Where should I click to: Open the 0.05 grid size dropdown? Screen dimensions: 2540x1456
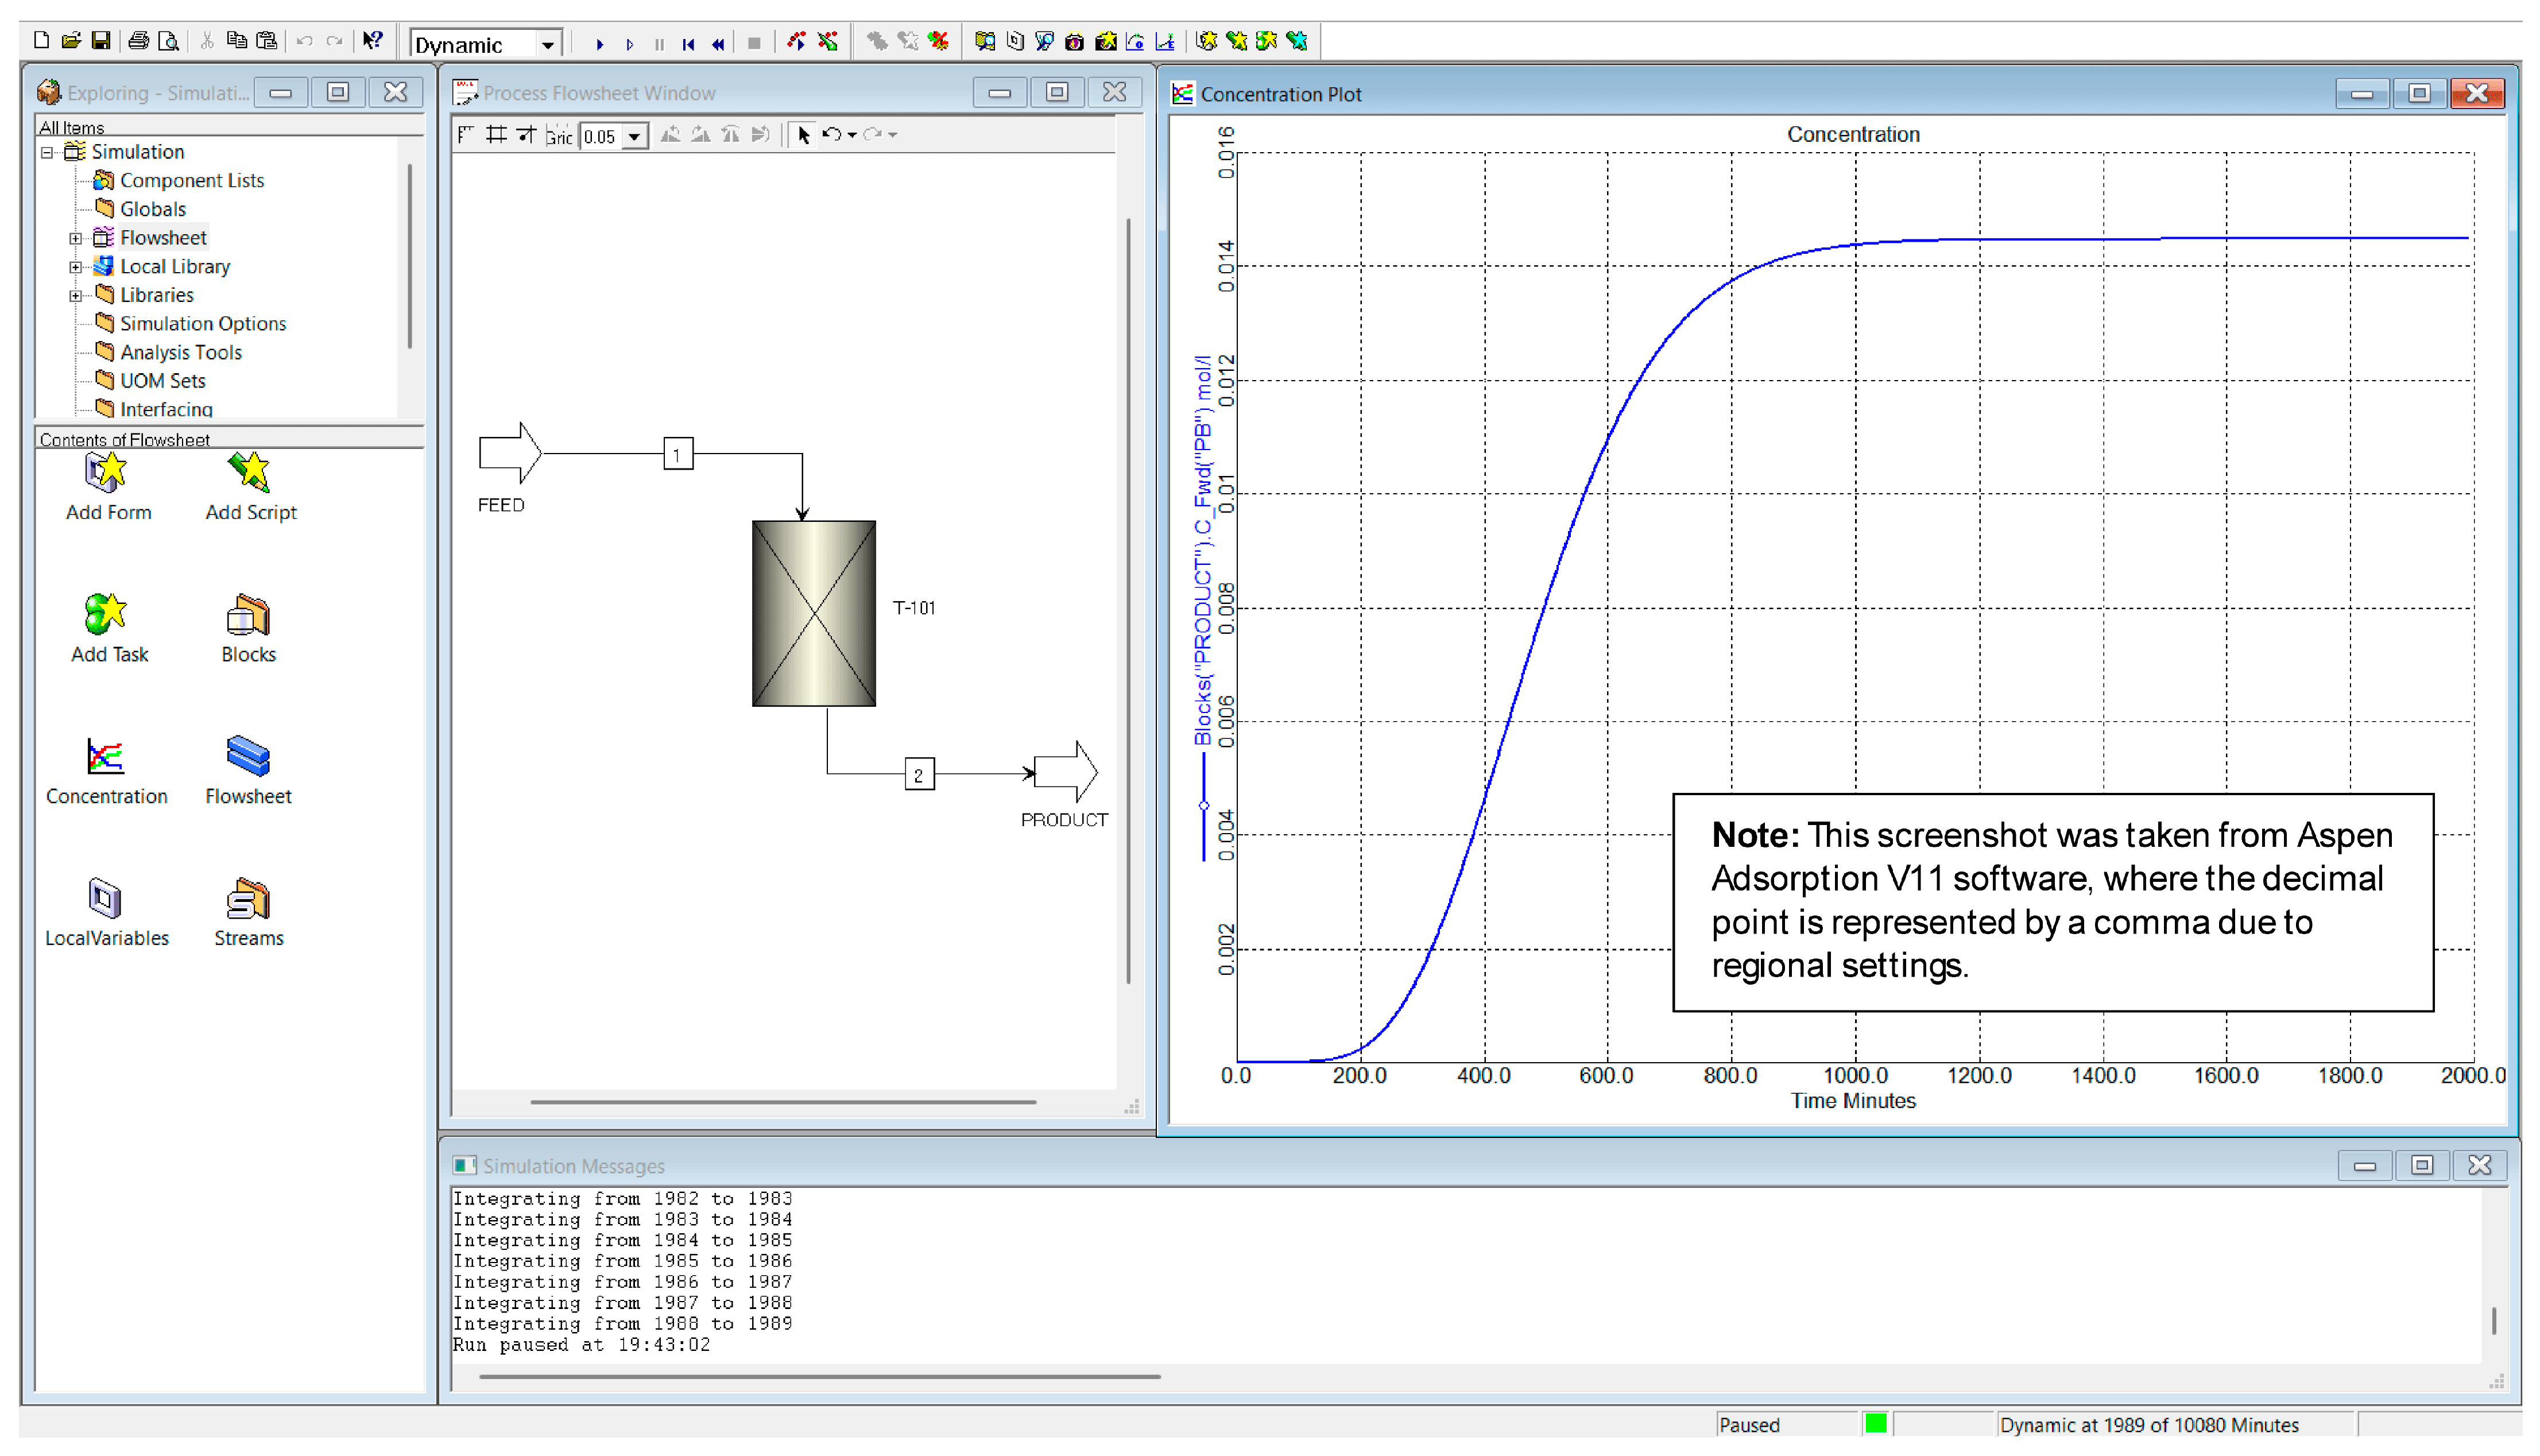[634, 137]
